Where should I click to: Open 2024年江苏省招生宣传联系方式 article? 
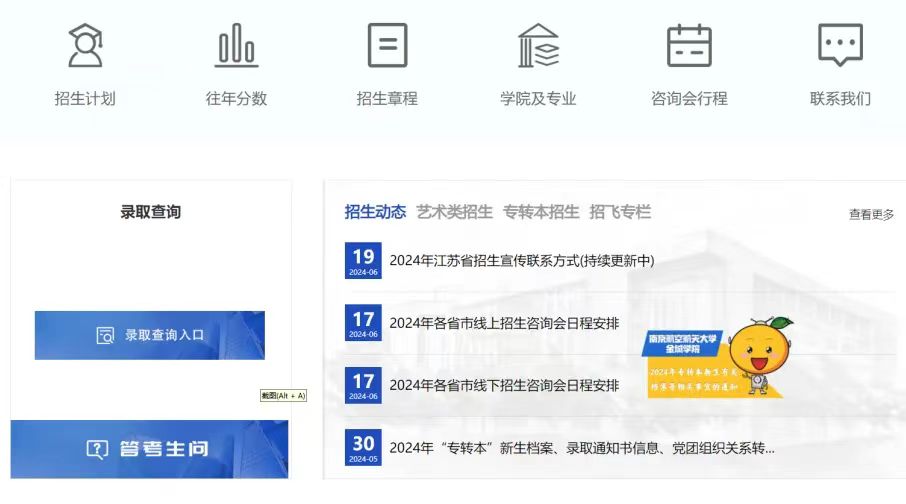point(521,261)
